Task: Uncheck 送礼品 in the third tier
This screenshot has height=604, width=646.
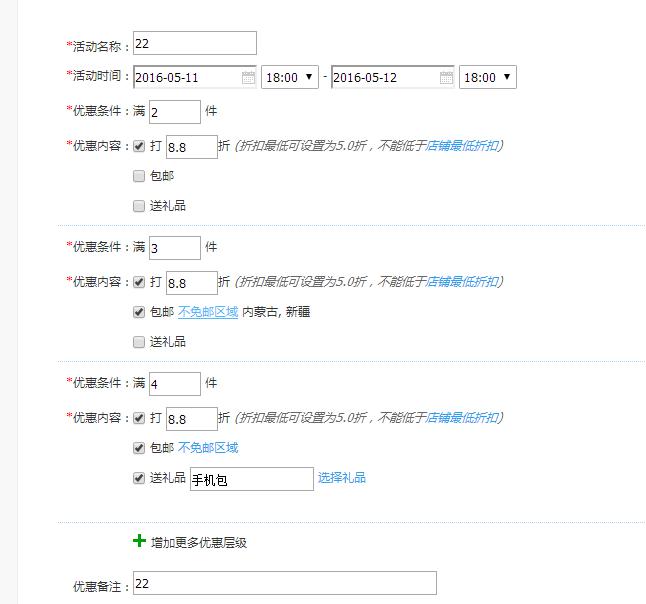Action: tap(139, 478)
